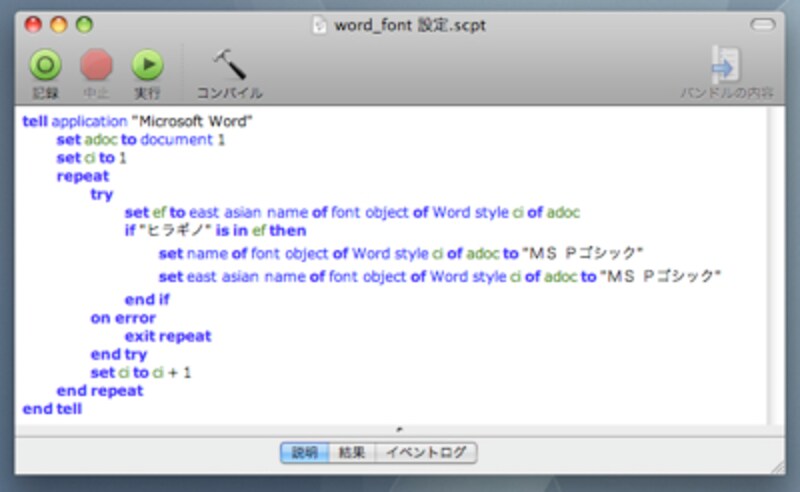Viewport: 800px width, 492px height.
Task: Click the 'try' keyword line
Action: pos(102,194)
